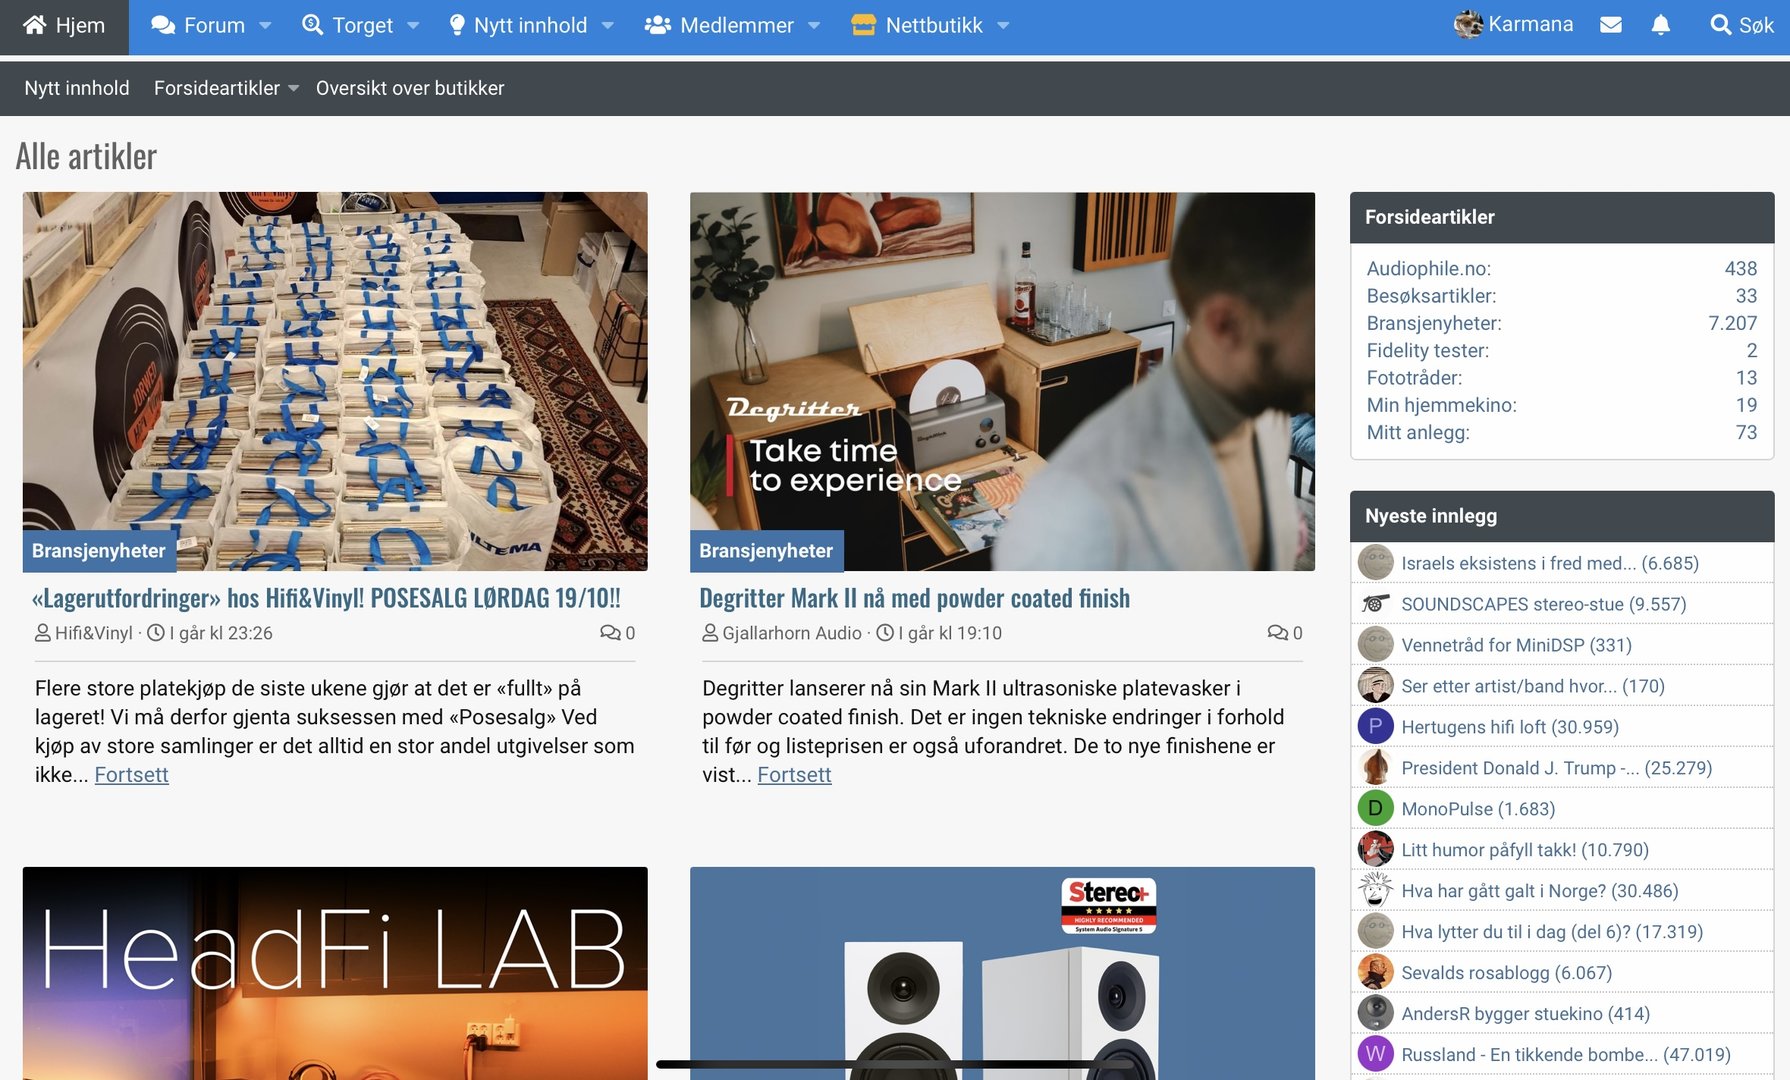Click D avatar beside MonoPulse

pos(1376,808)
